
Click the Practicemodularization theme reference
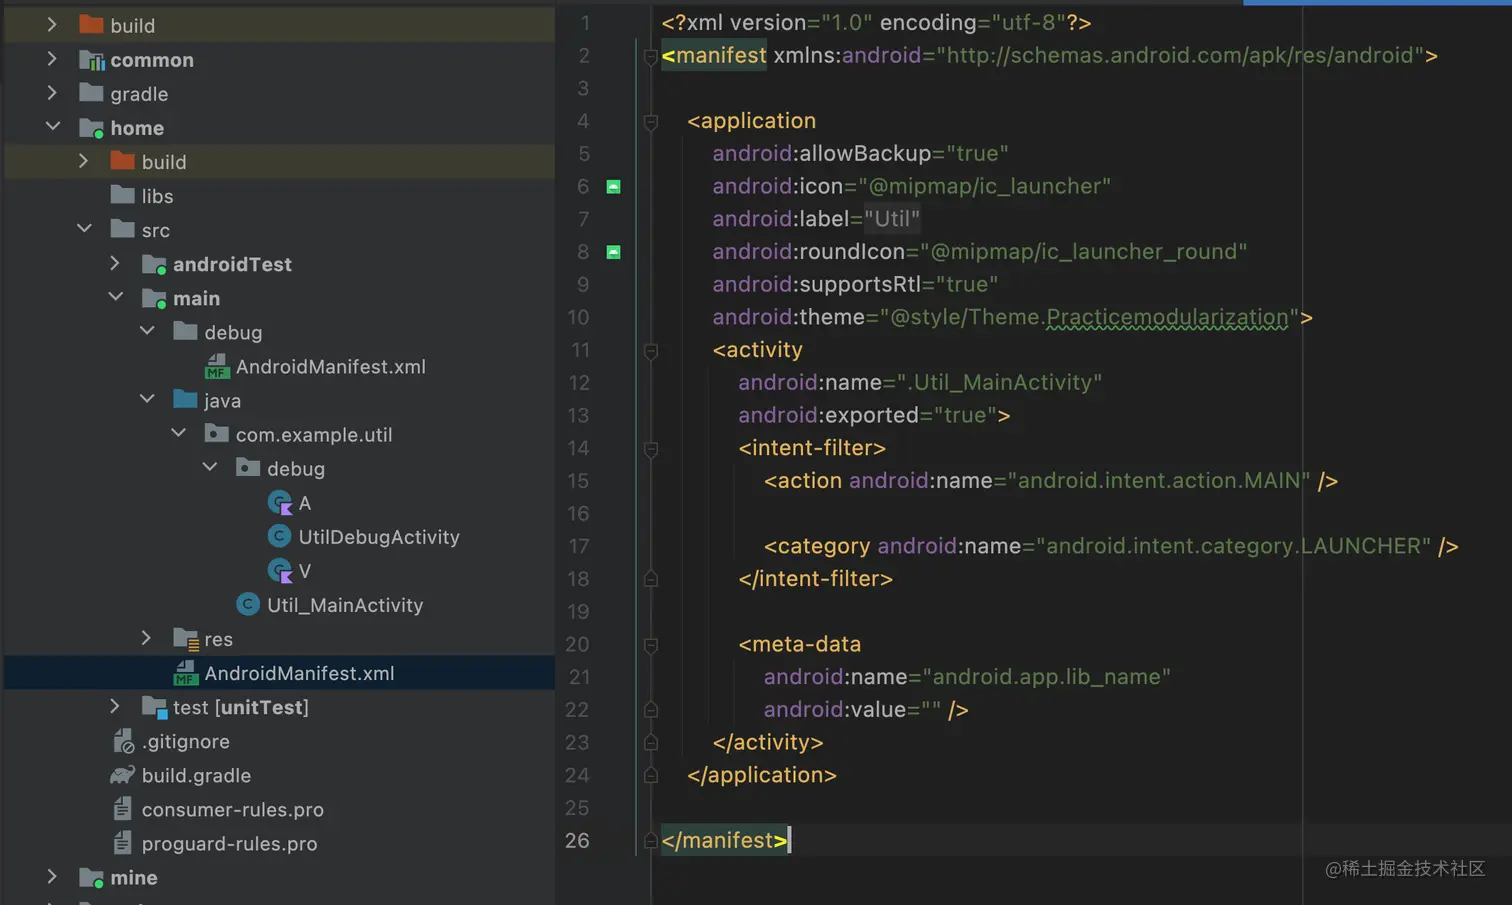click(1167, 317)
